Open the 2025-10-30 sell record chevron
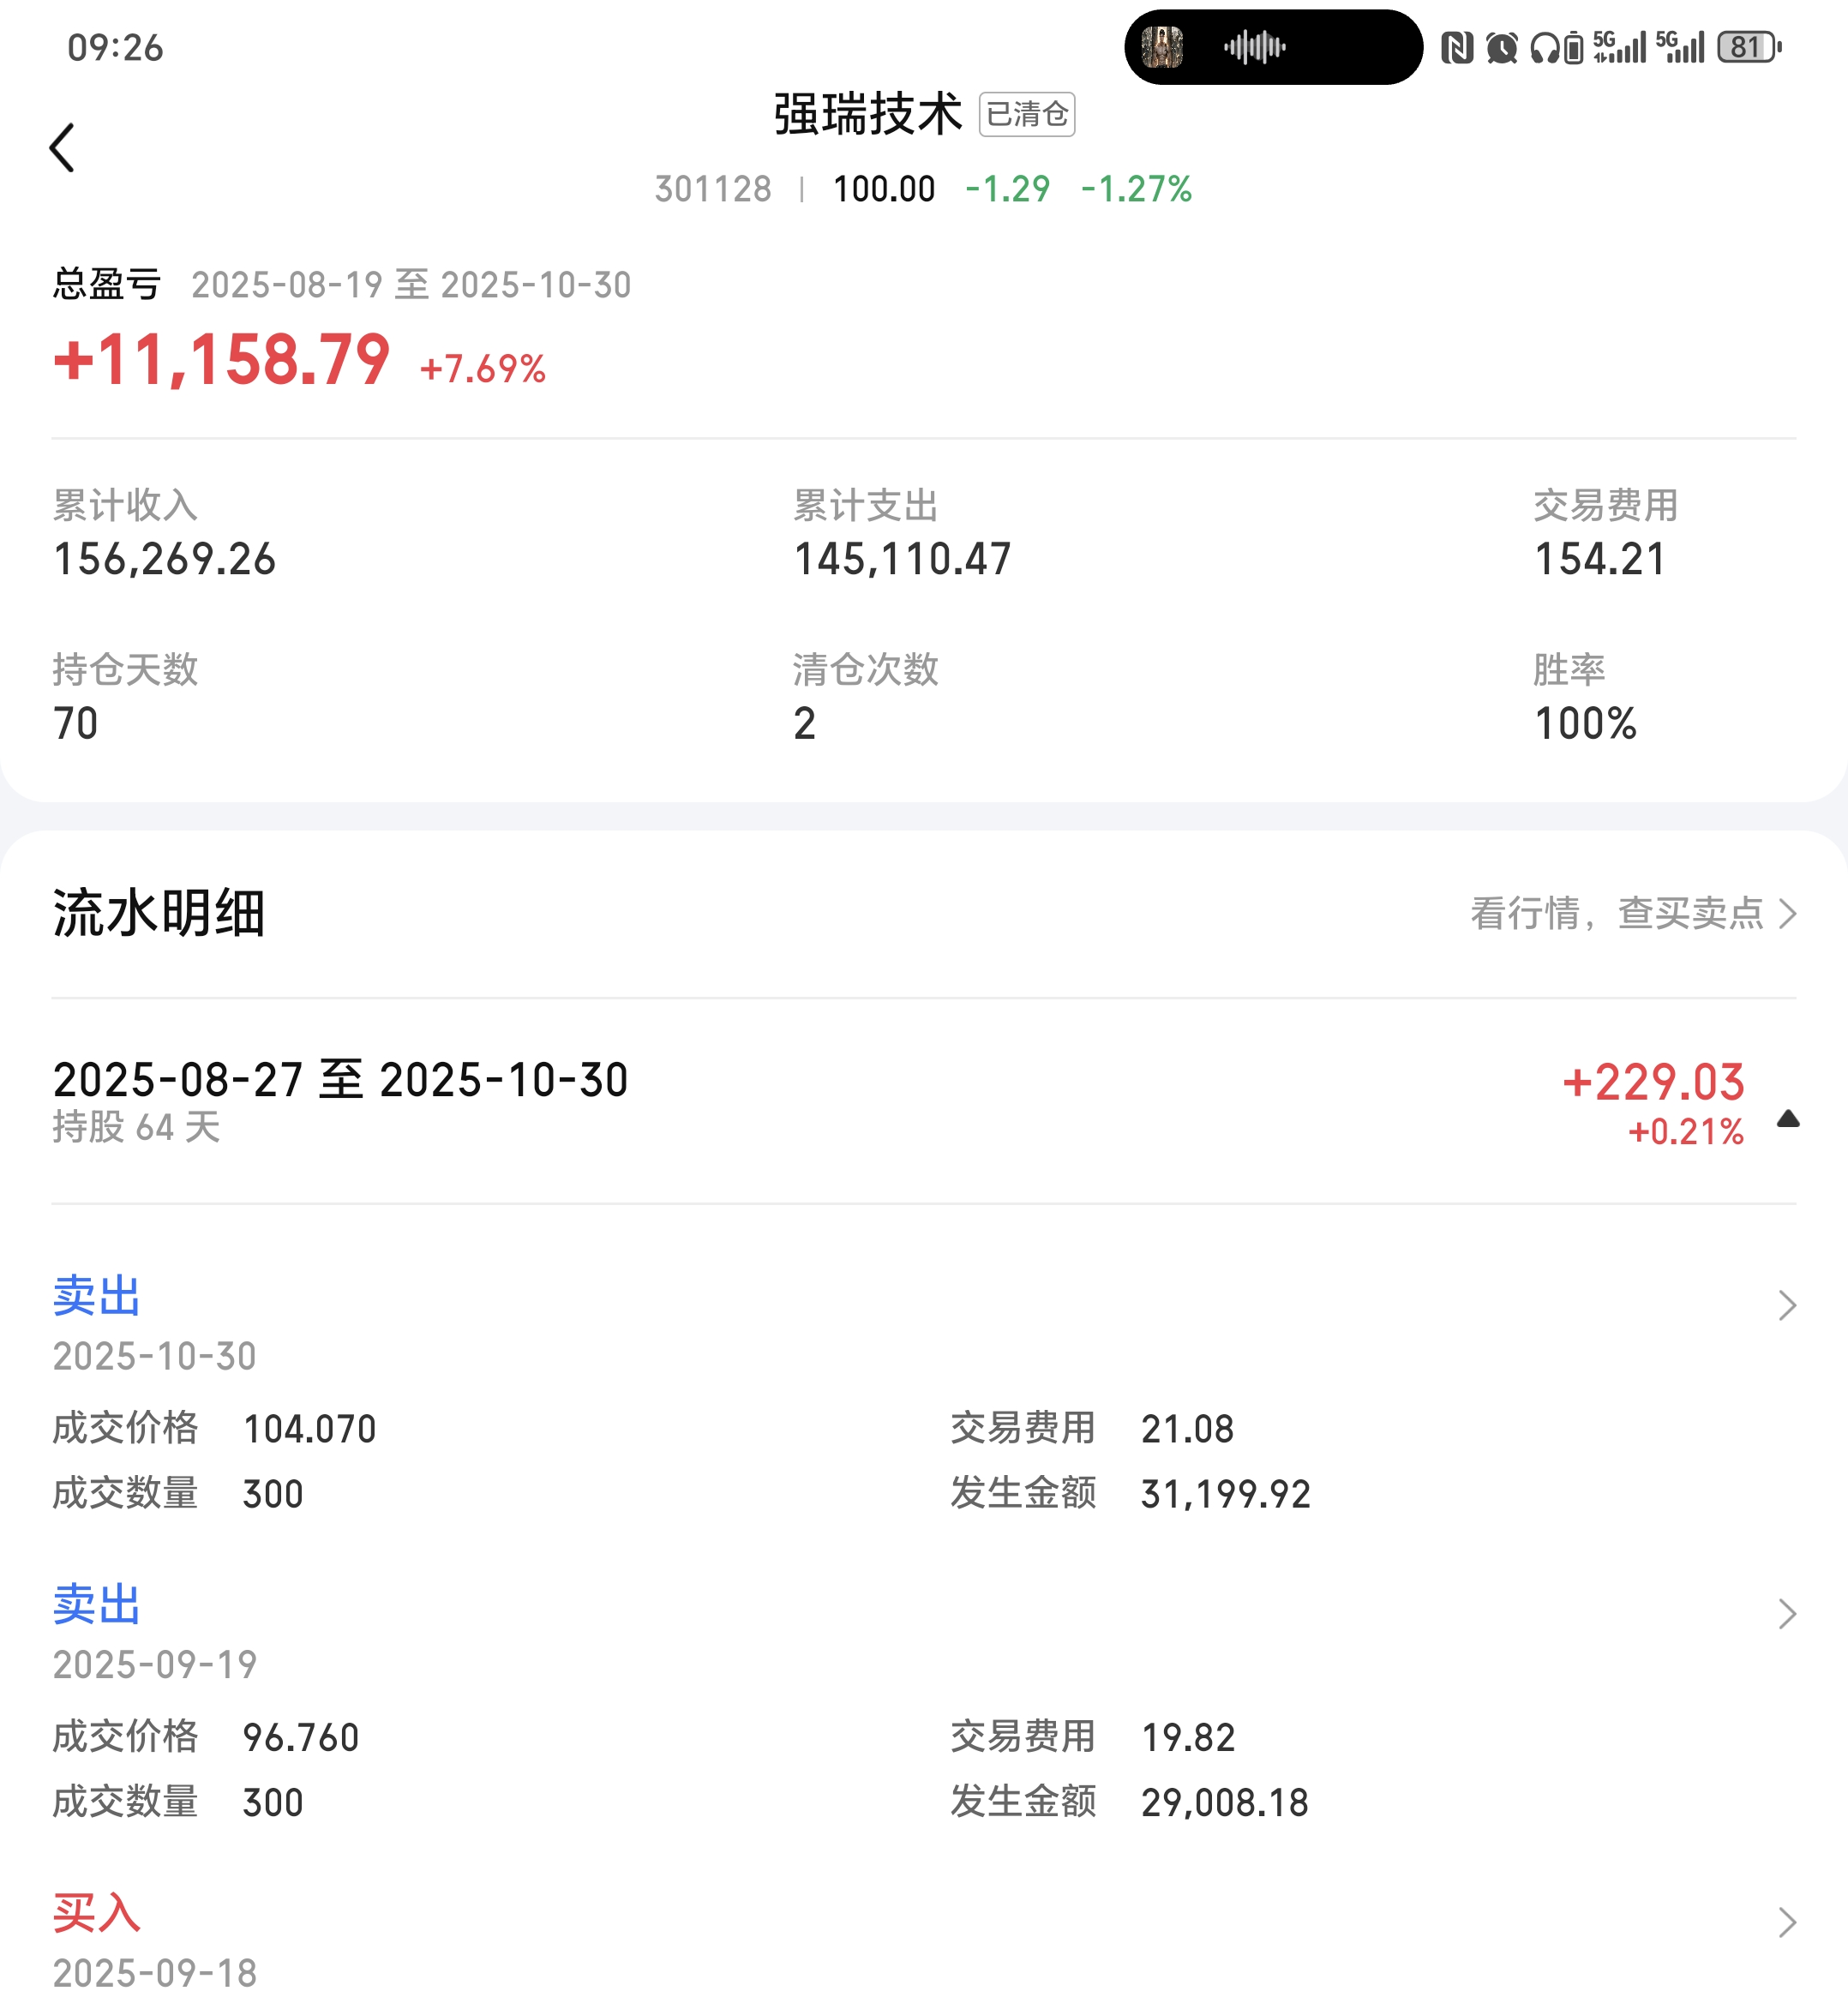 tap(1787, 1305)
